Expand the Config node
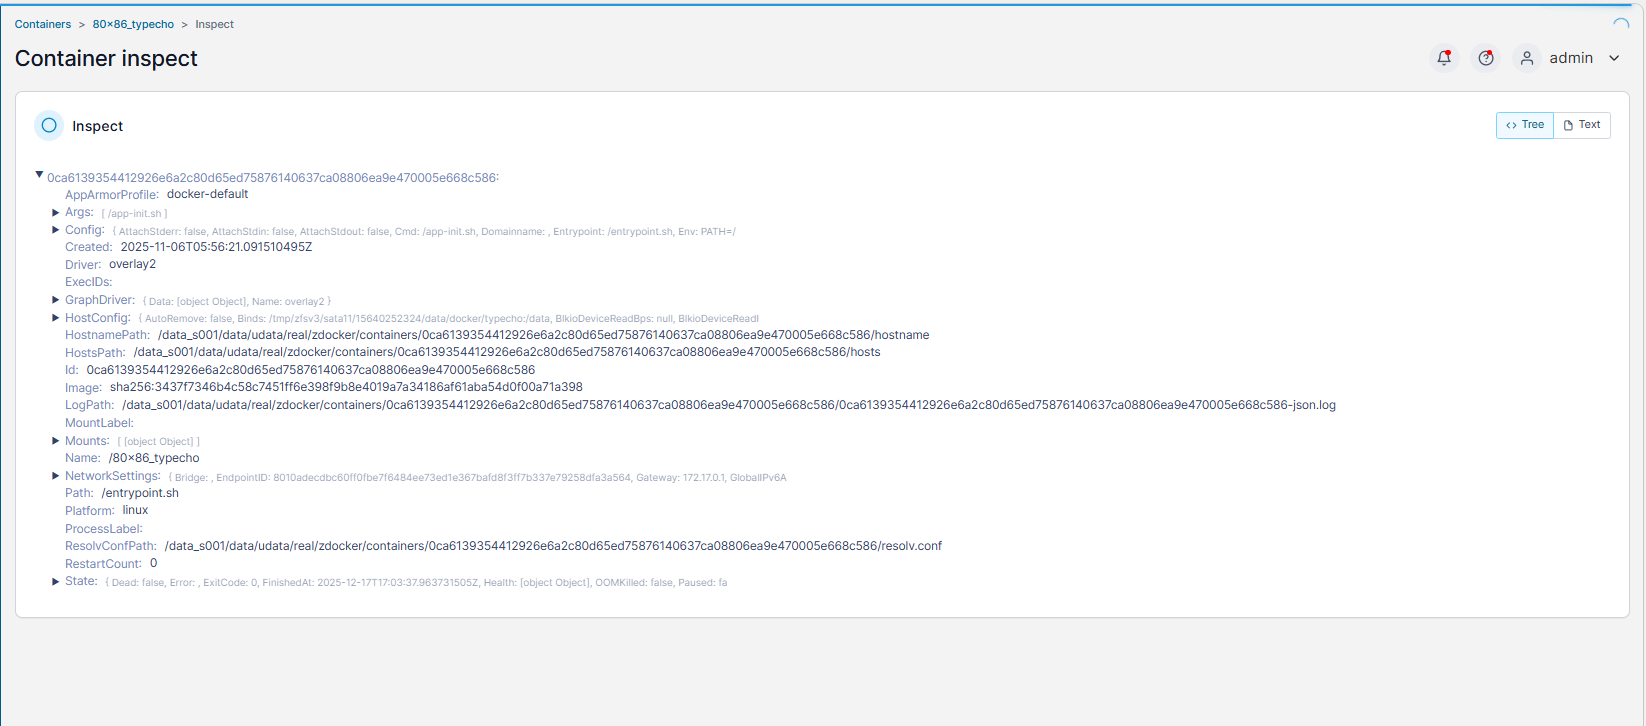This screenshot has height=726, width=1646. tap(56, 230)
